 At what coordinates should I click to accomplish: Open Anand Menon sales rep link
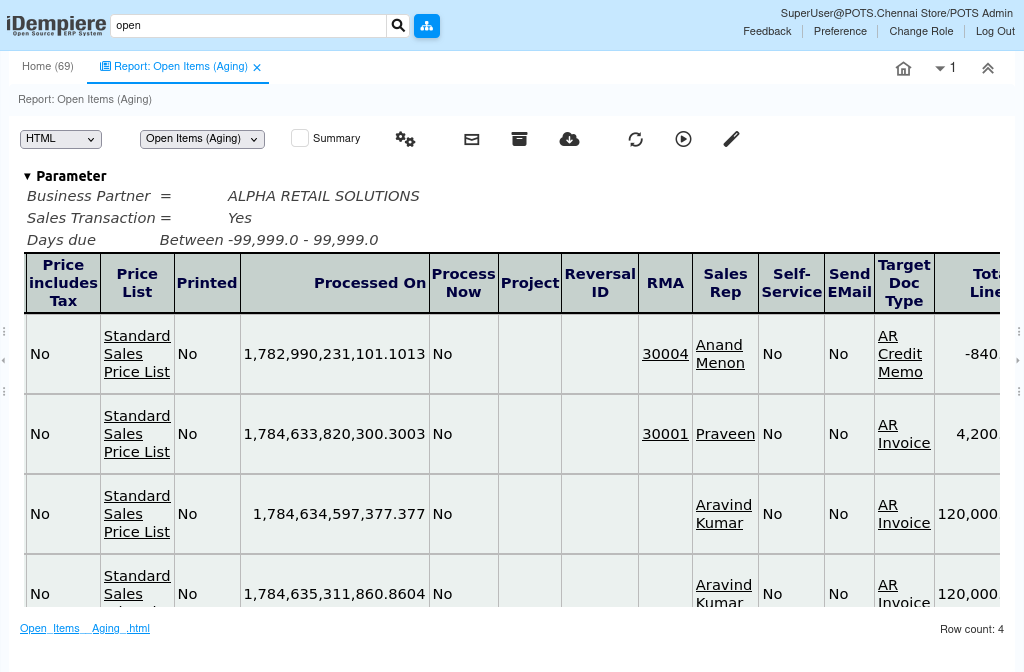point(720,354)
